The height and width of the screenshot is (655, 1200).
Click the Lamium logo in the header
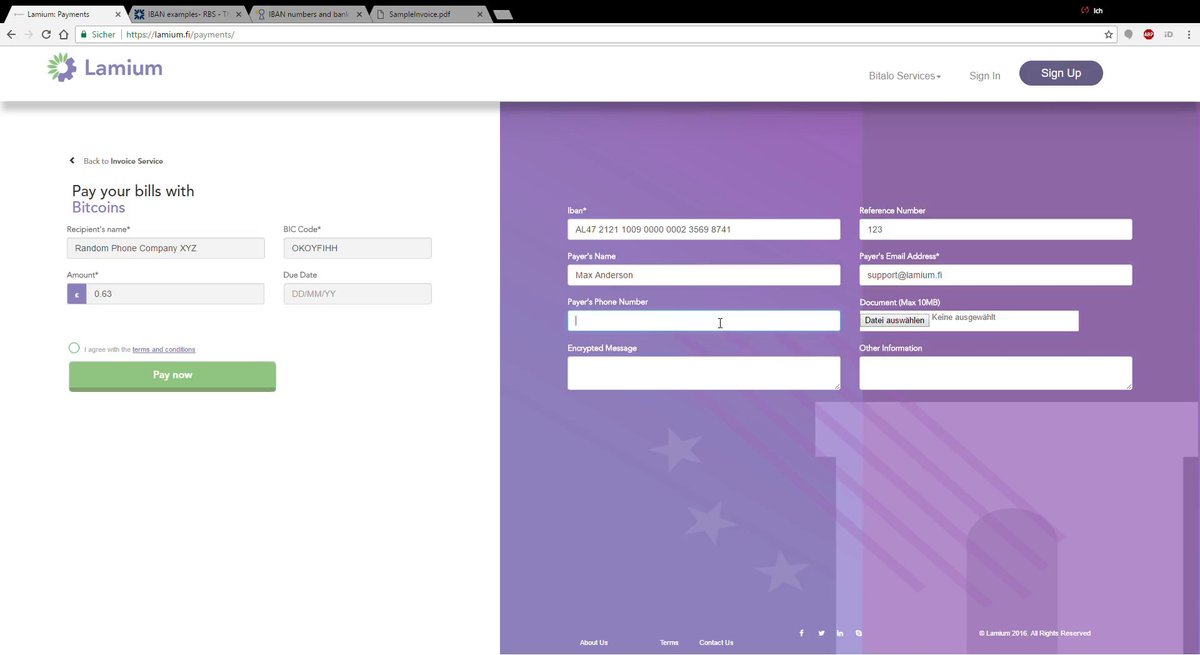tap(104, 68)
